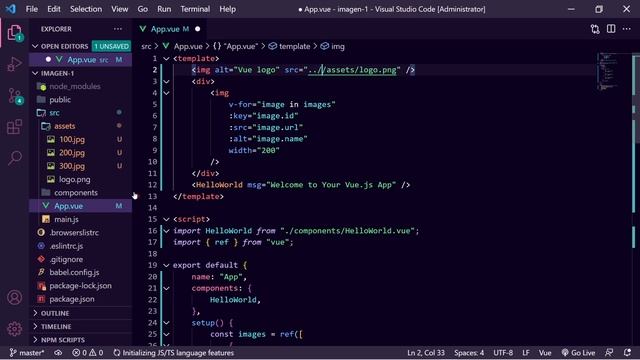Open the notifications bell icon
640x360 pixels.
tap(627, 353)
